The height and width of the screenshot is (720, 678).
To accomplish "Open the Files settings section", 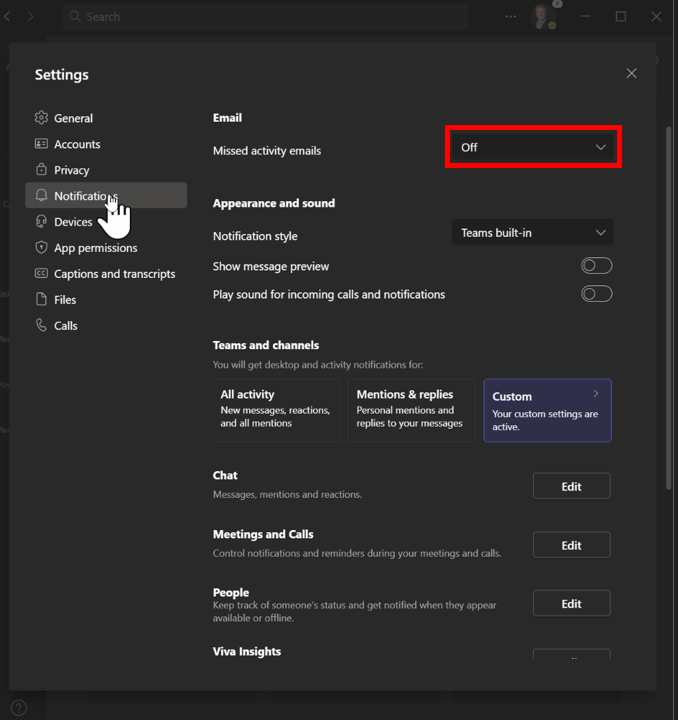I will [x=106, y=299].
